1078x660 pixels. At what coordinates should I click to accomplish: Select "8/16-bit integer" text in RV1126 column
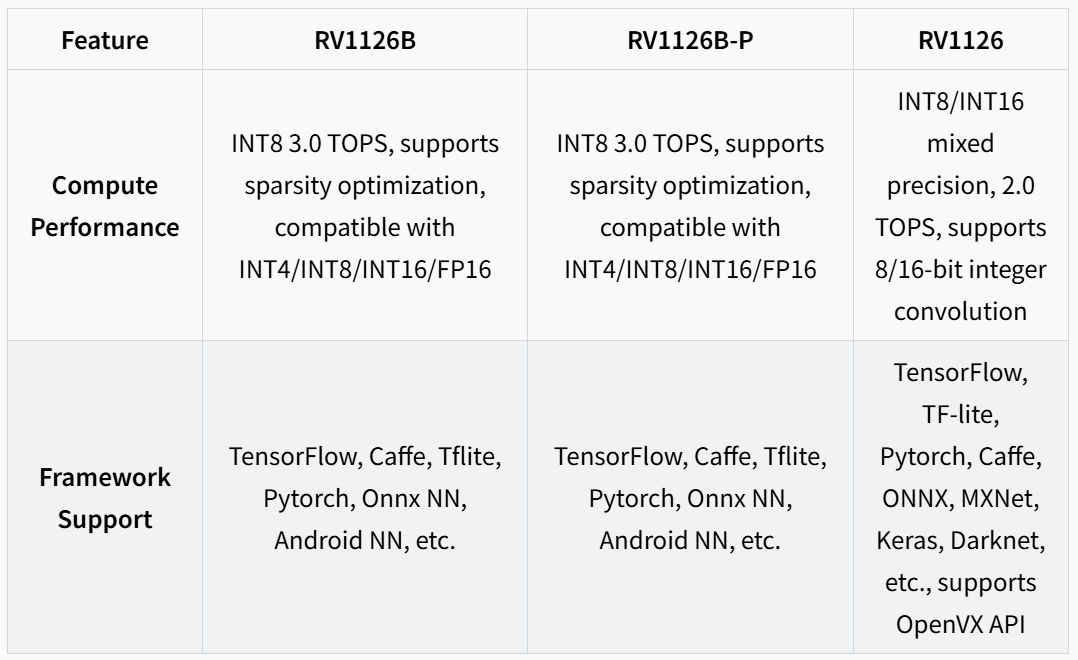pyautogui.click(x=960, y=270)
